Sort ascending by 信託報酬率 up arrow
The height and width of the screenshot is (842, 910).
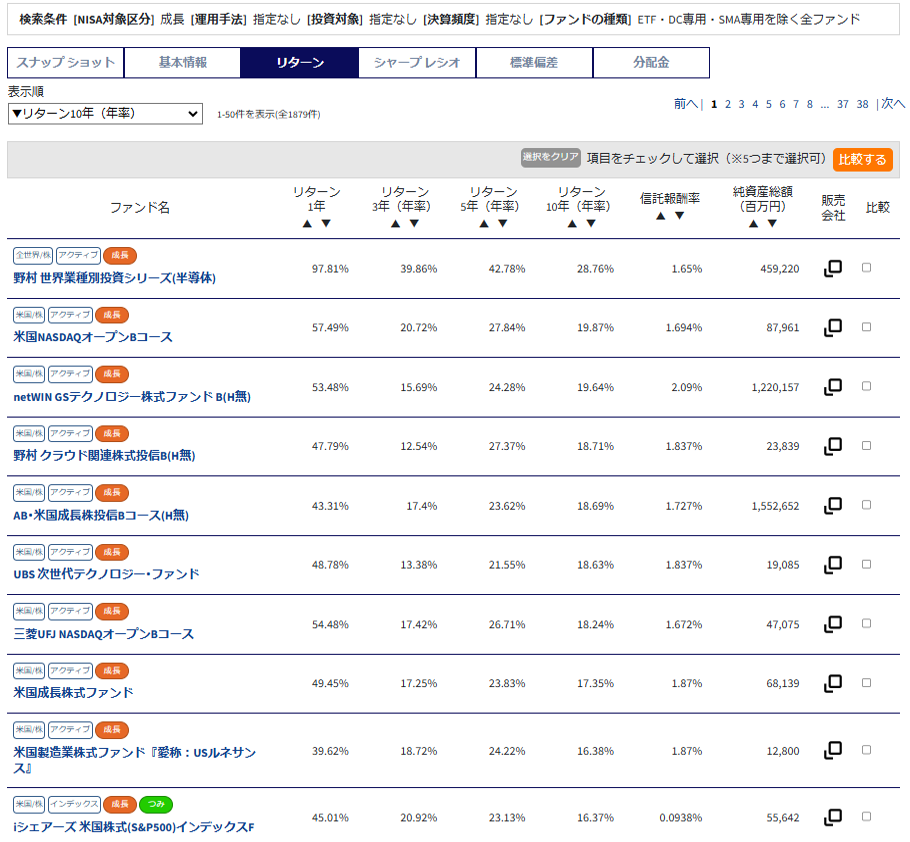tap(661, 215)
